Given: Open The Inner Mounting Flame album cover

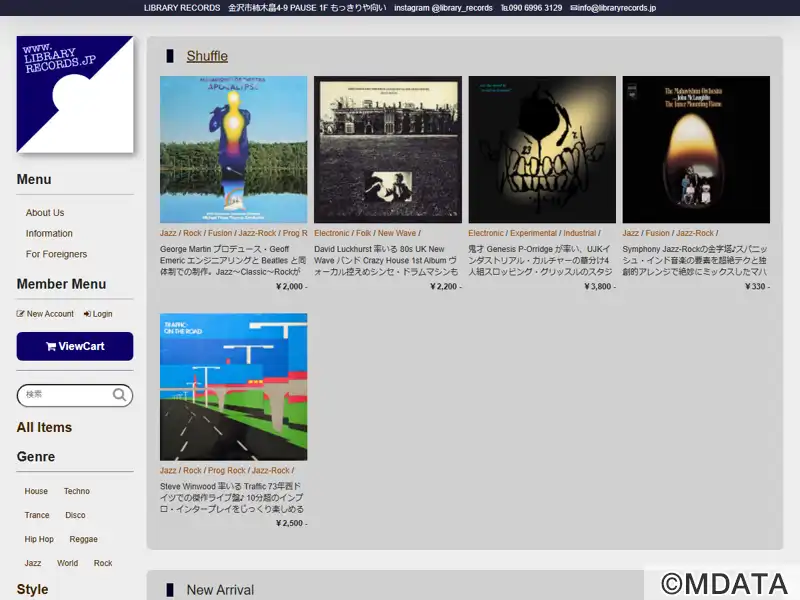Looking at the screenshot, I should click(696, 149).
